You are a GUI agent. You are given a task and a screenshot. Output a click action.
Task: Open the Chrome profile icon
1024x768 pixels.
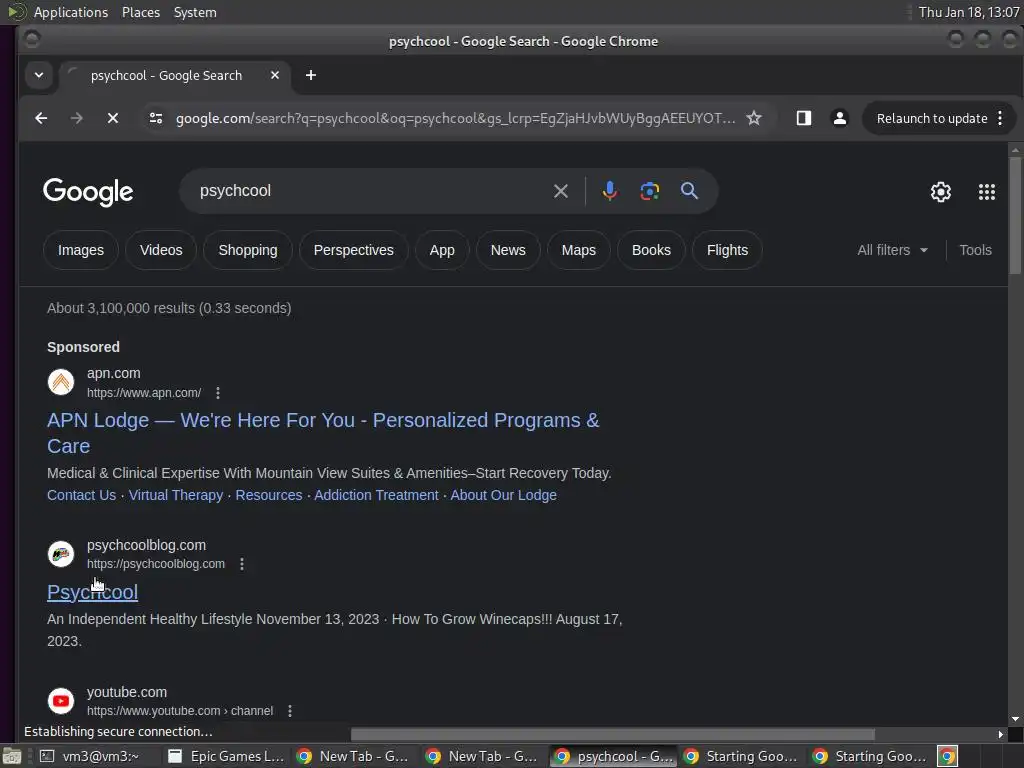tap(840, 118)
